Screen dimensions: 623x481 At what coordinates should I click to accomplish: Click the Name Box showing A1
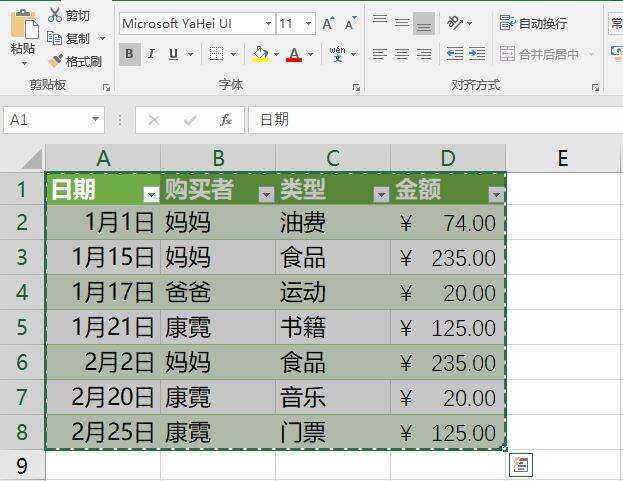(47, 120)
